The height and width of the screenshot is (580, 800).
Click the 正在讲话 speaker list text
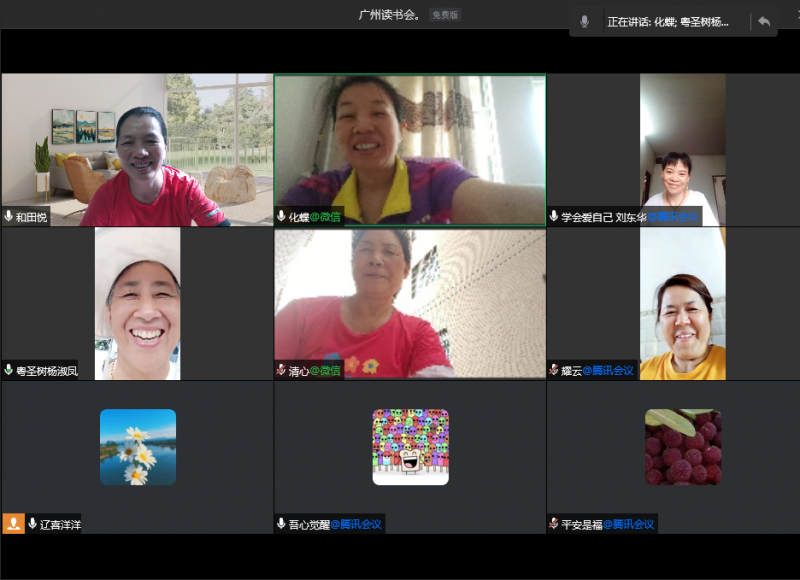pos(668,22)
